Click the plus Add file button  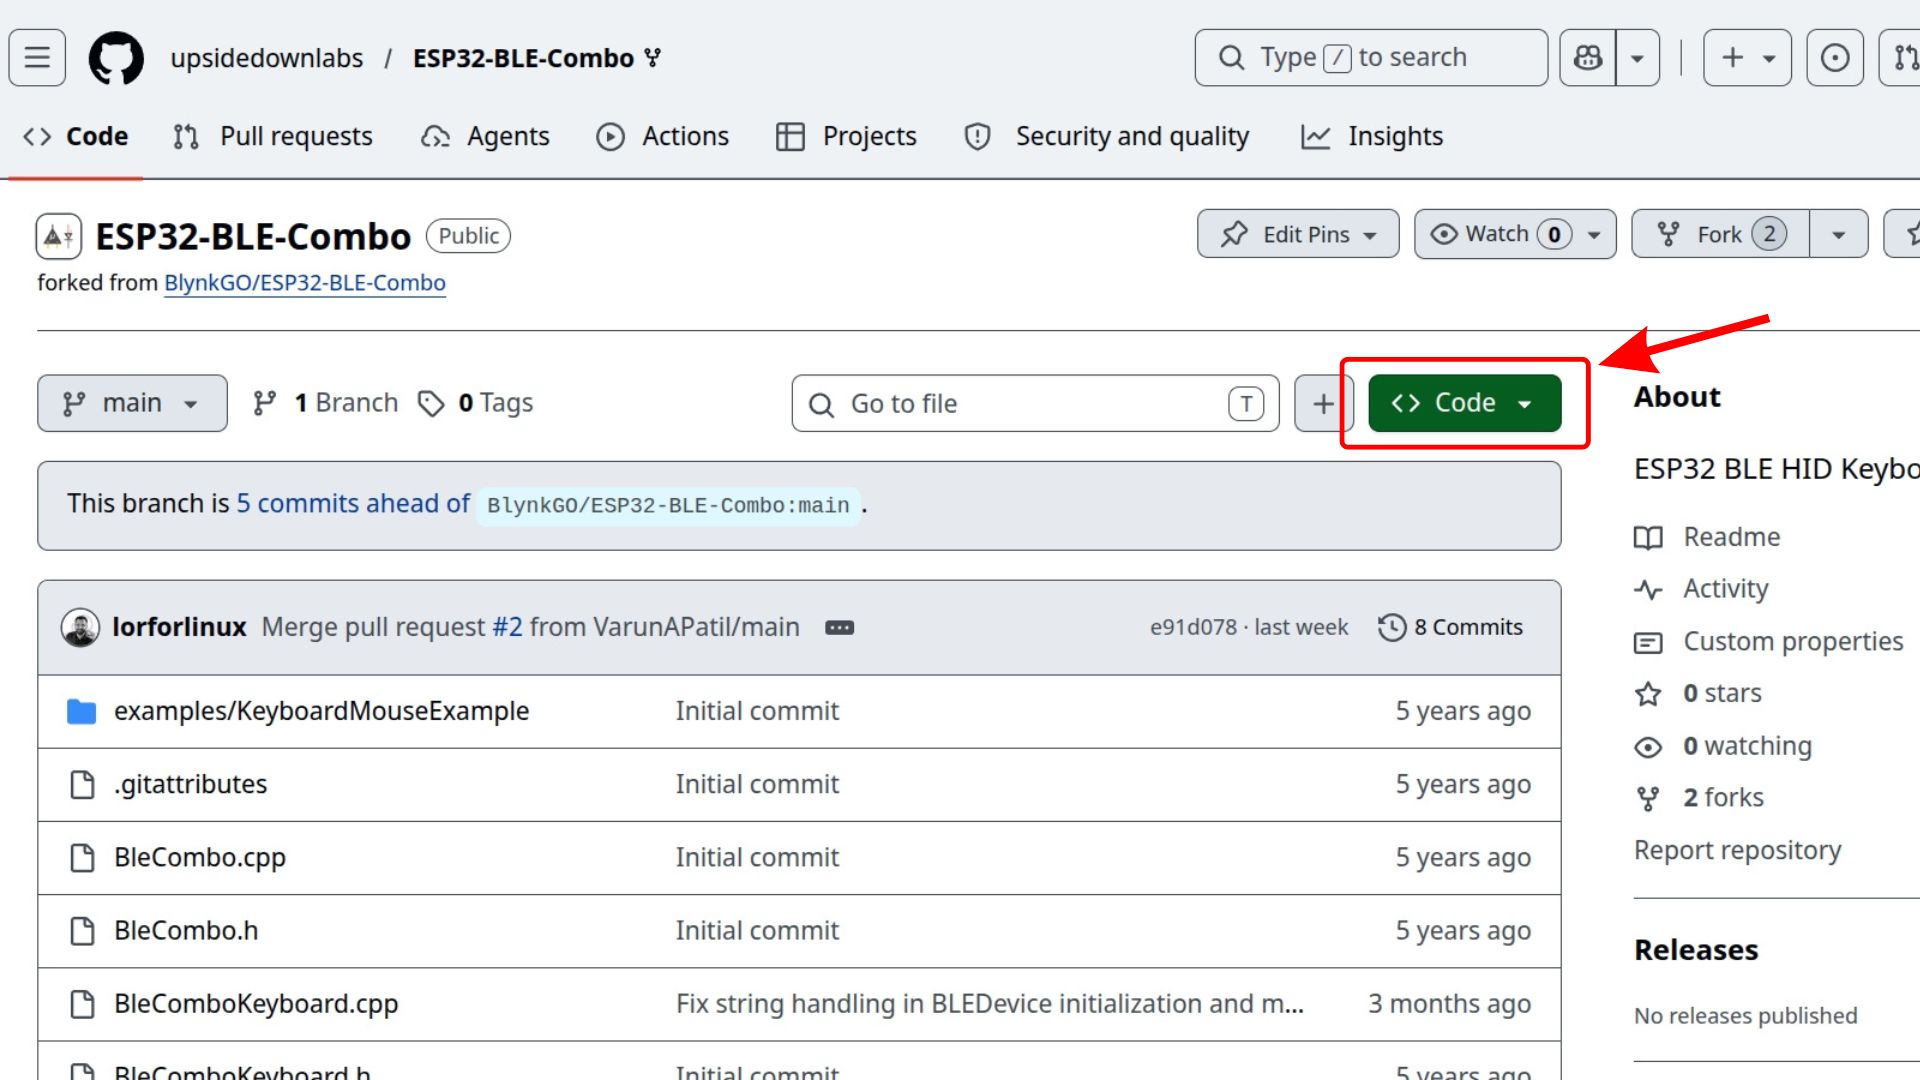pyautogui.click(x=1323, y=404)
